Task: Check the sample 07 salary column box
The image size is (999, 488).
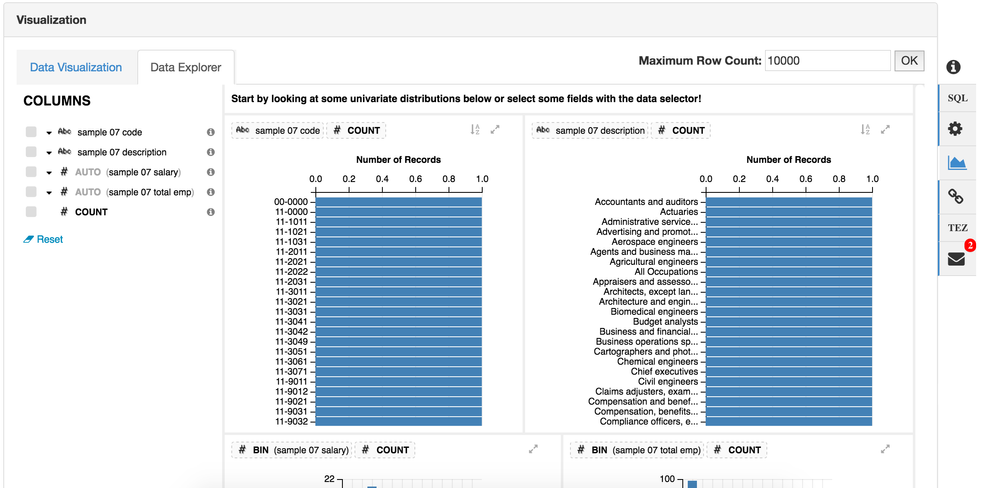Action: (x=31, y=172)
